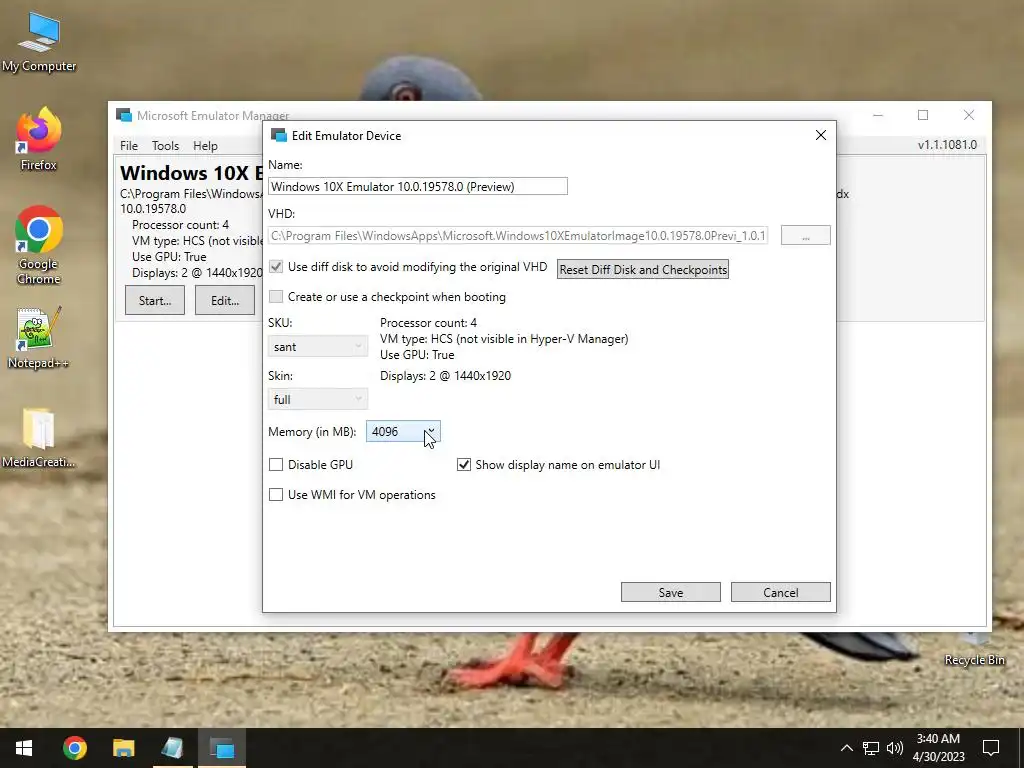Enable the Disable GPU checkbox

coord(276,464)
